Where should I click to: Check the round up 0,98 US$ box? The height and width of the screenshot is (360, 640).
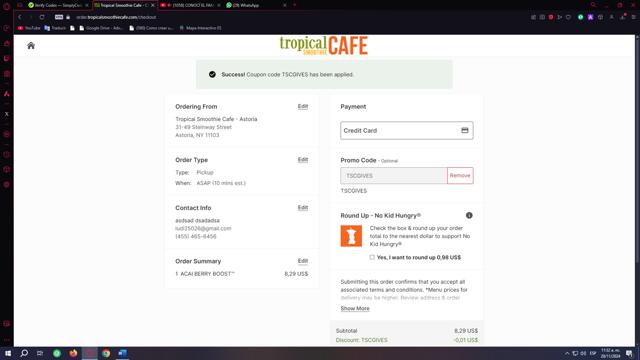tap(372, 257)
